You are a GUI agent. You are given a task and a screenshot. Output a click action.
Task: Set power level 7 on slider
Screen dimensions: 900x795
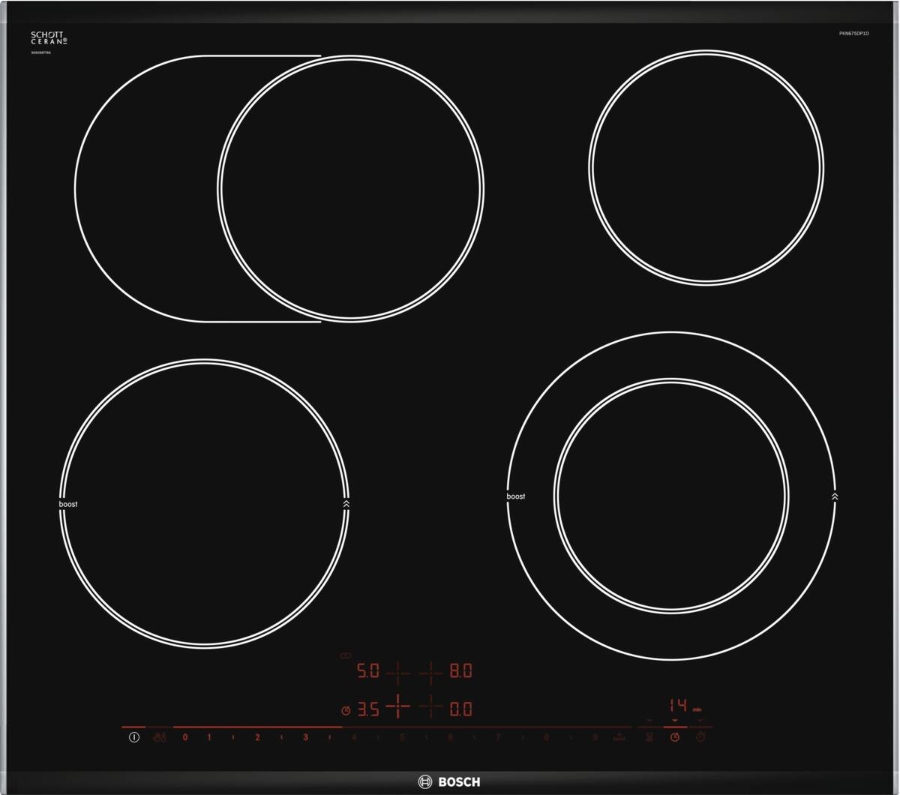tap(499, 738)
